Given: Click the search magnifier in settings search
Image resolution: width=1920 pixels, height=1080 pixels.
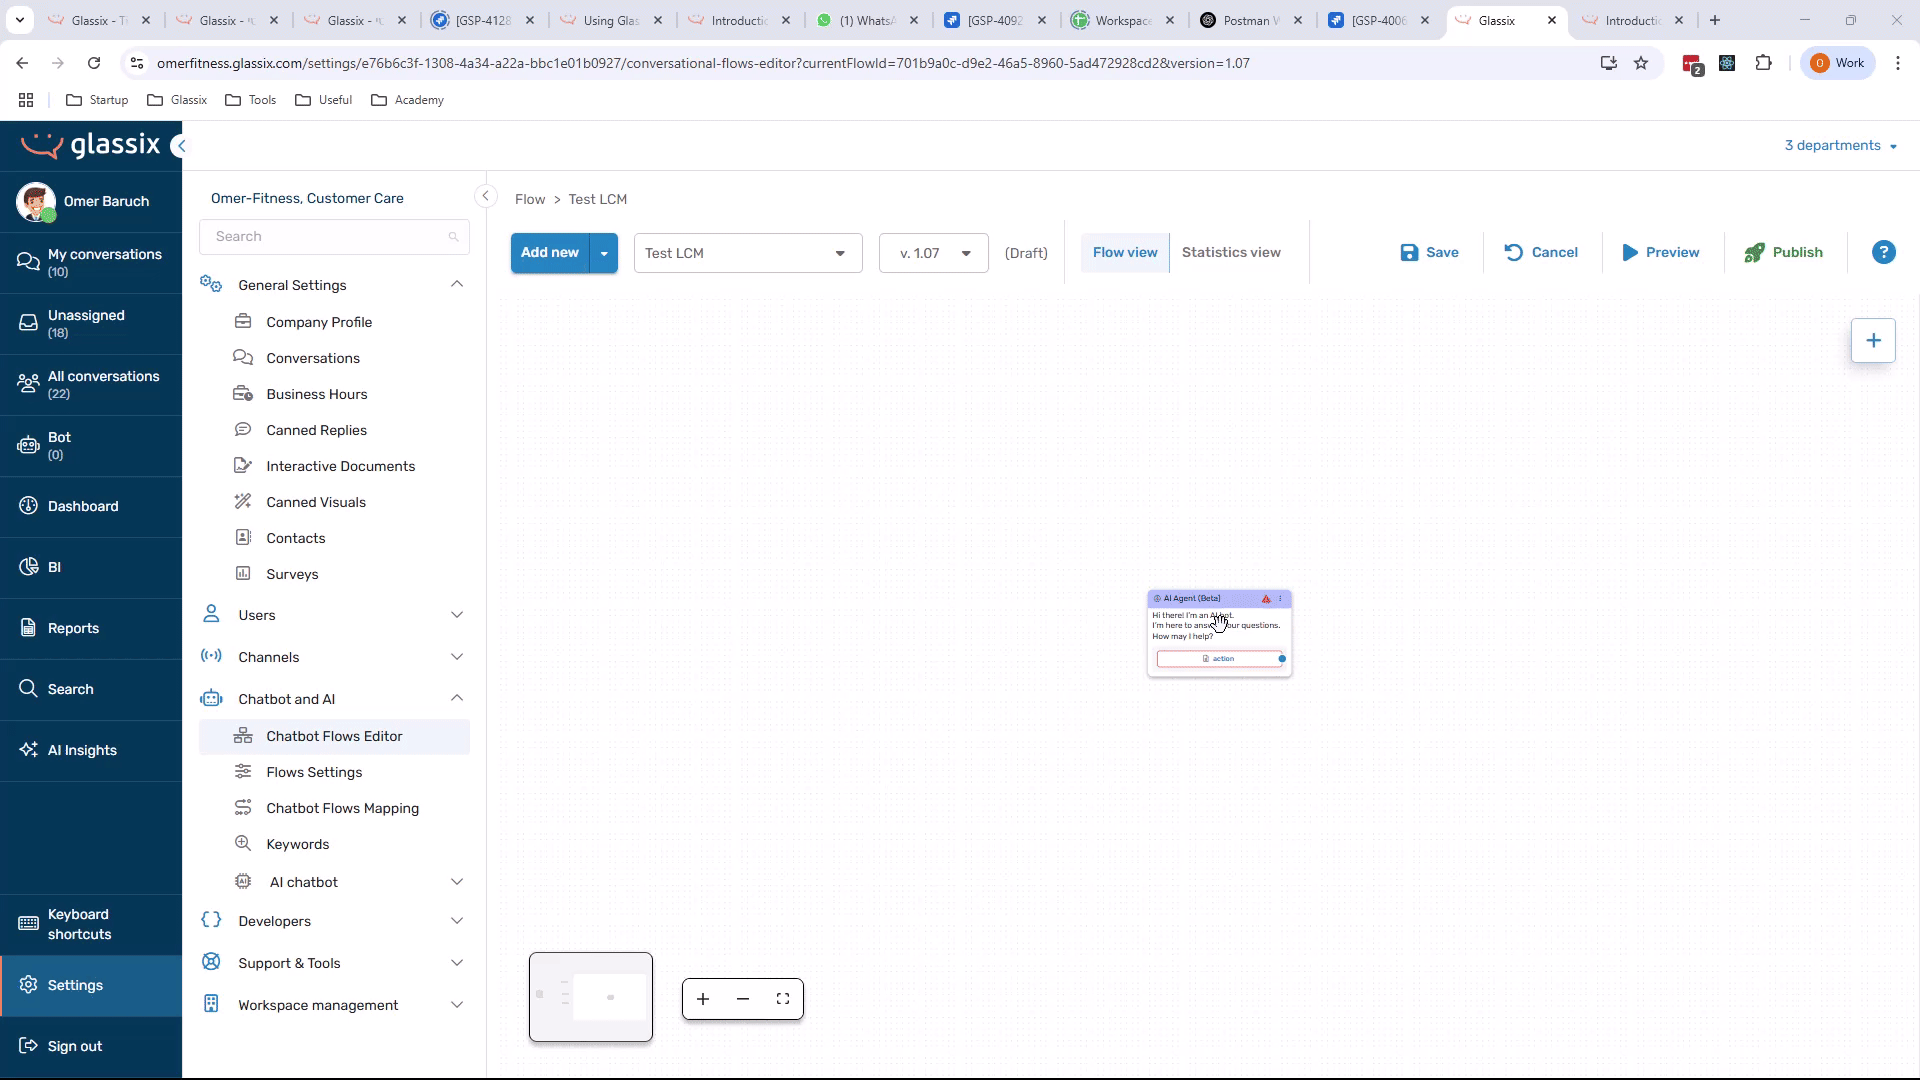Looking at the screenshot, I should 453,237.
